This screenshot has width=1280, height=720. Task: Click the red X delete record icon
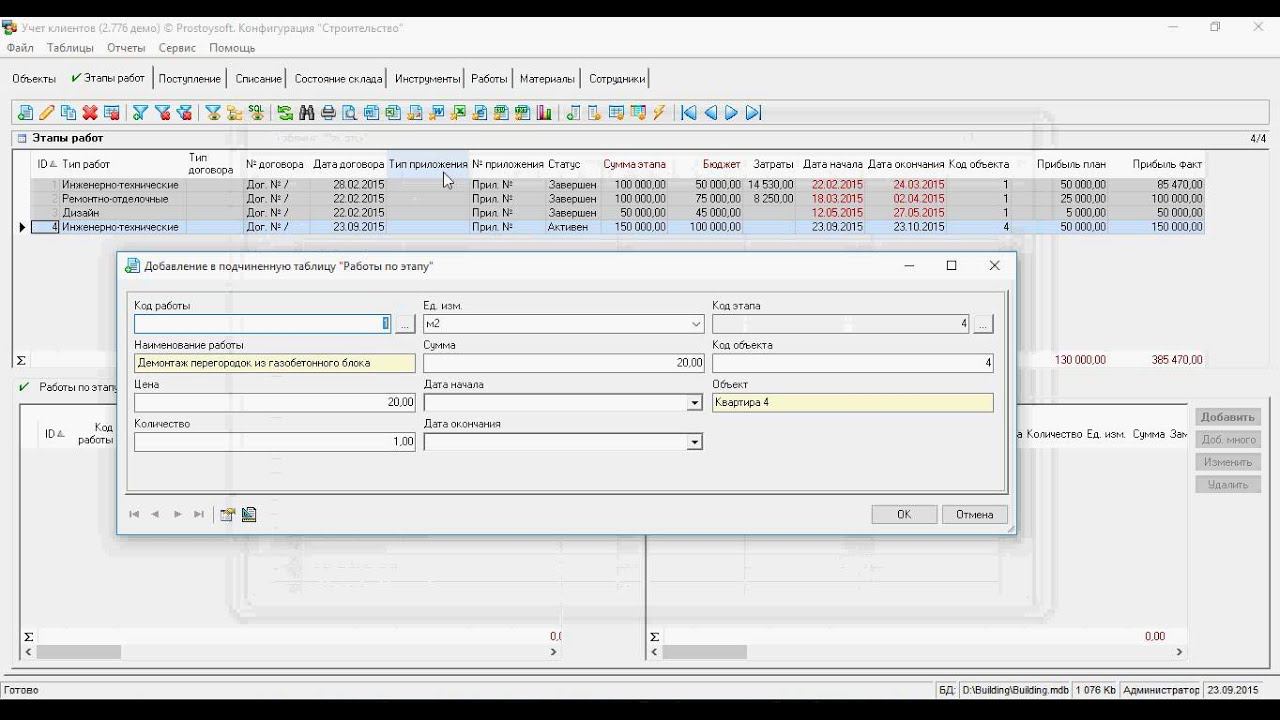90,113
